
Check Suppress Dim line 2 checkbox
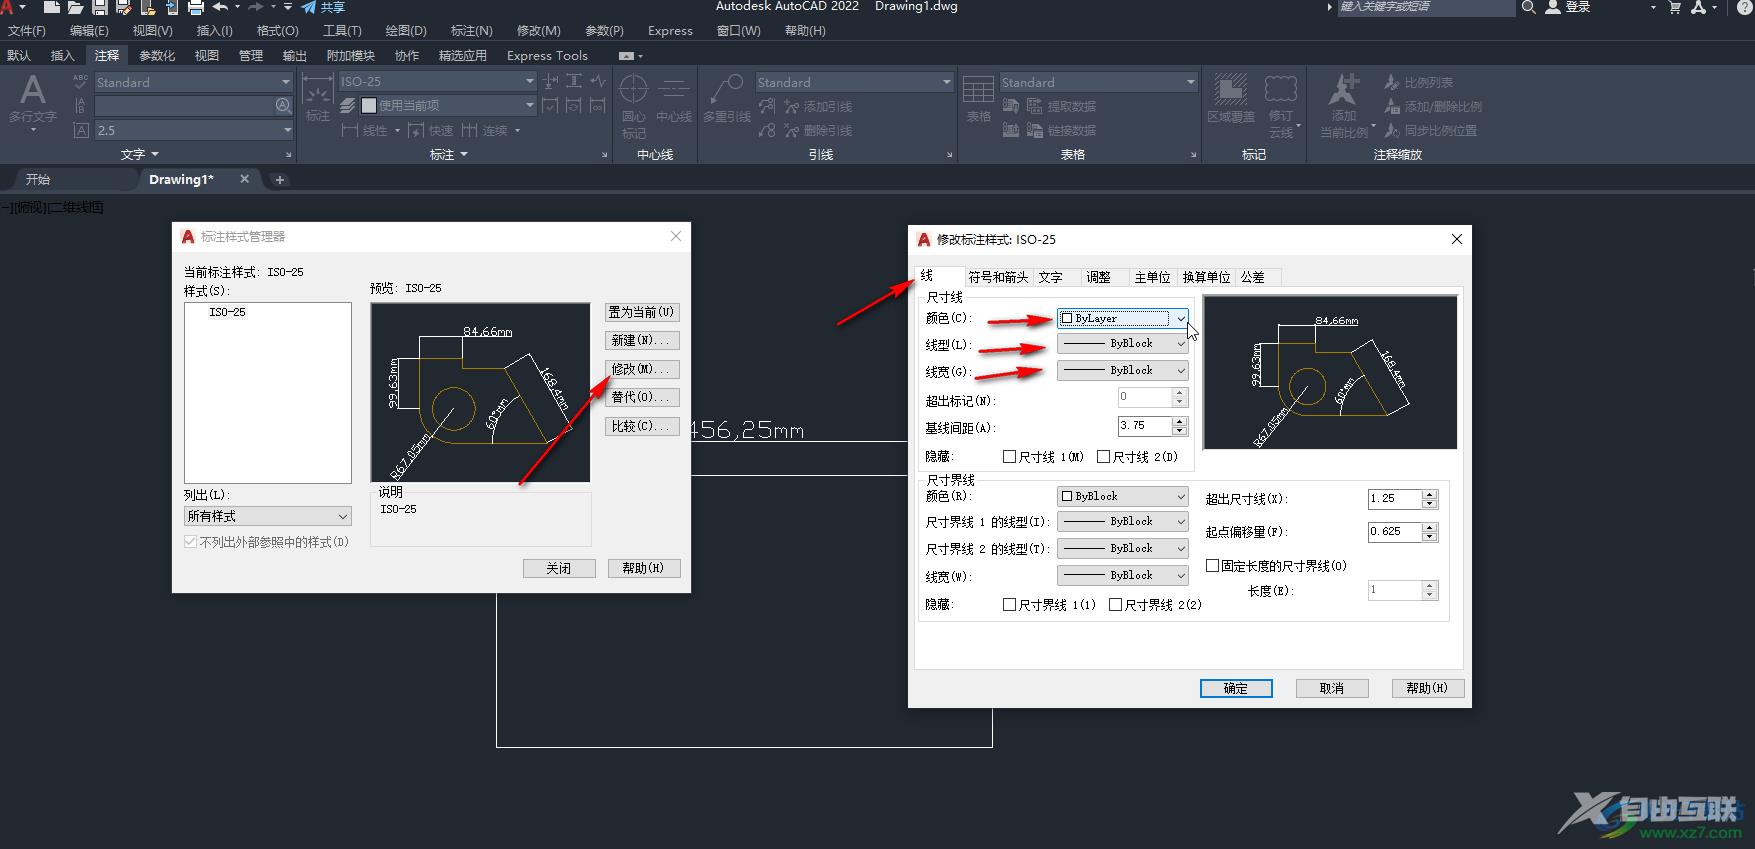tap(1103, 456)
